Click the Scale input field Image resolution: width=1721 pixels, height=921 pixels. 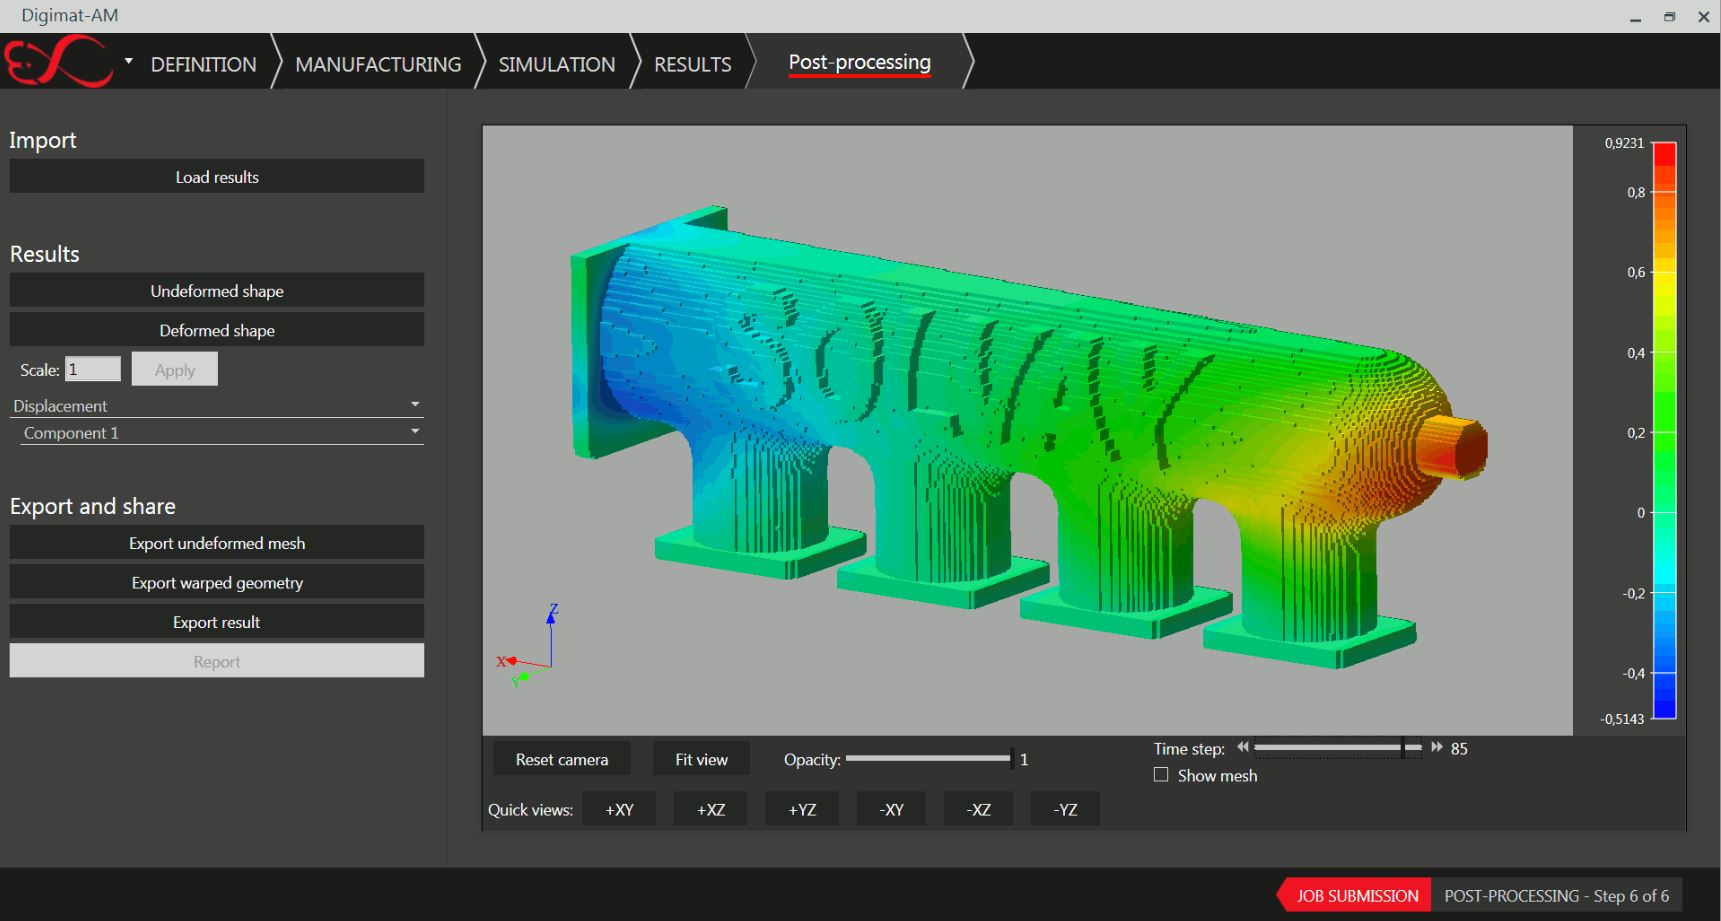[92, 369]
